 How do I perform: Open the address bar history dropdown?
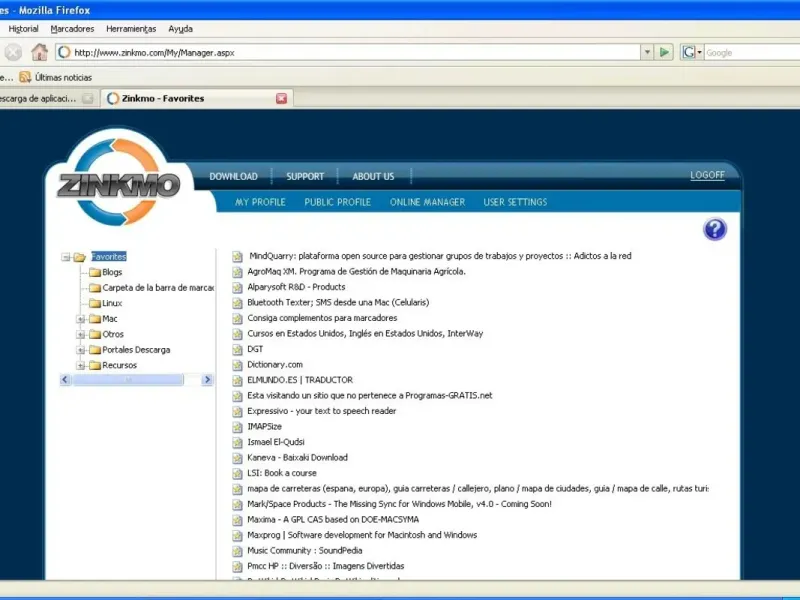(x=647, y=52)
